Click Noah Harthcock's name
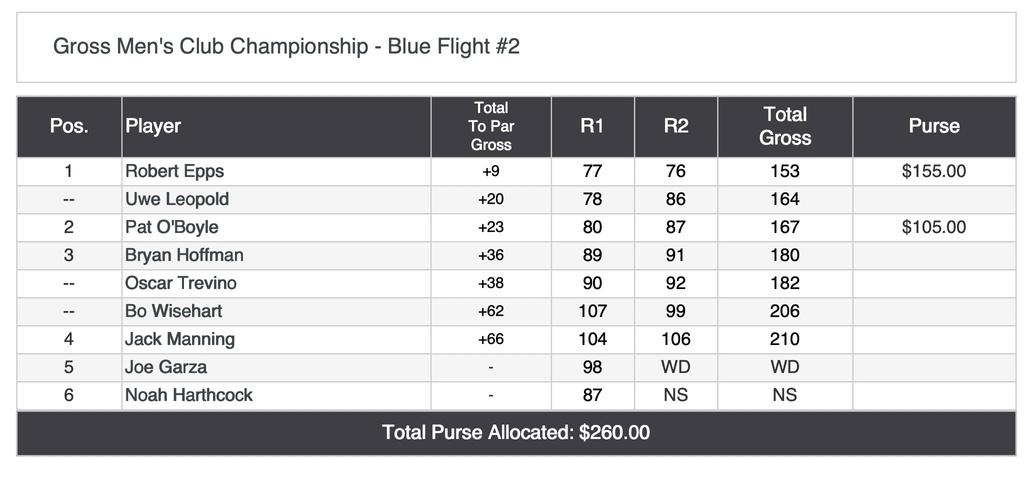This screenshot has width=1033, height=481. click(189, 395)
